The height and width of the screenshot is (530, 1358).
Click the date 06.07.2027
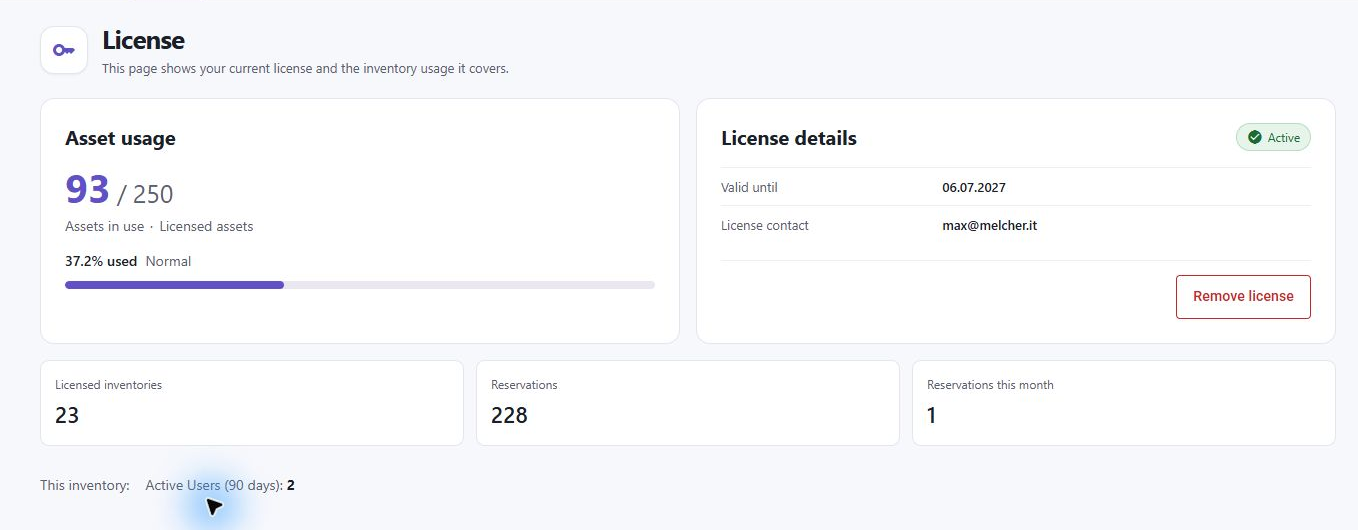click(x=974, y=187)
